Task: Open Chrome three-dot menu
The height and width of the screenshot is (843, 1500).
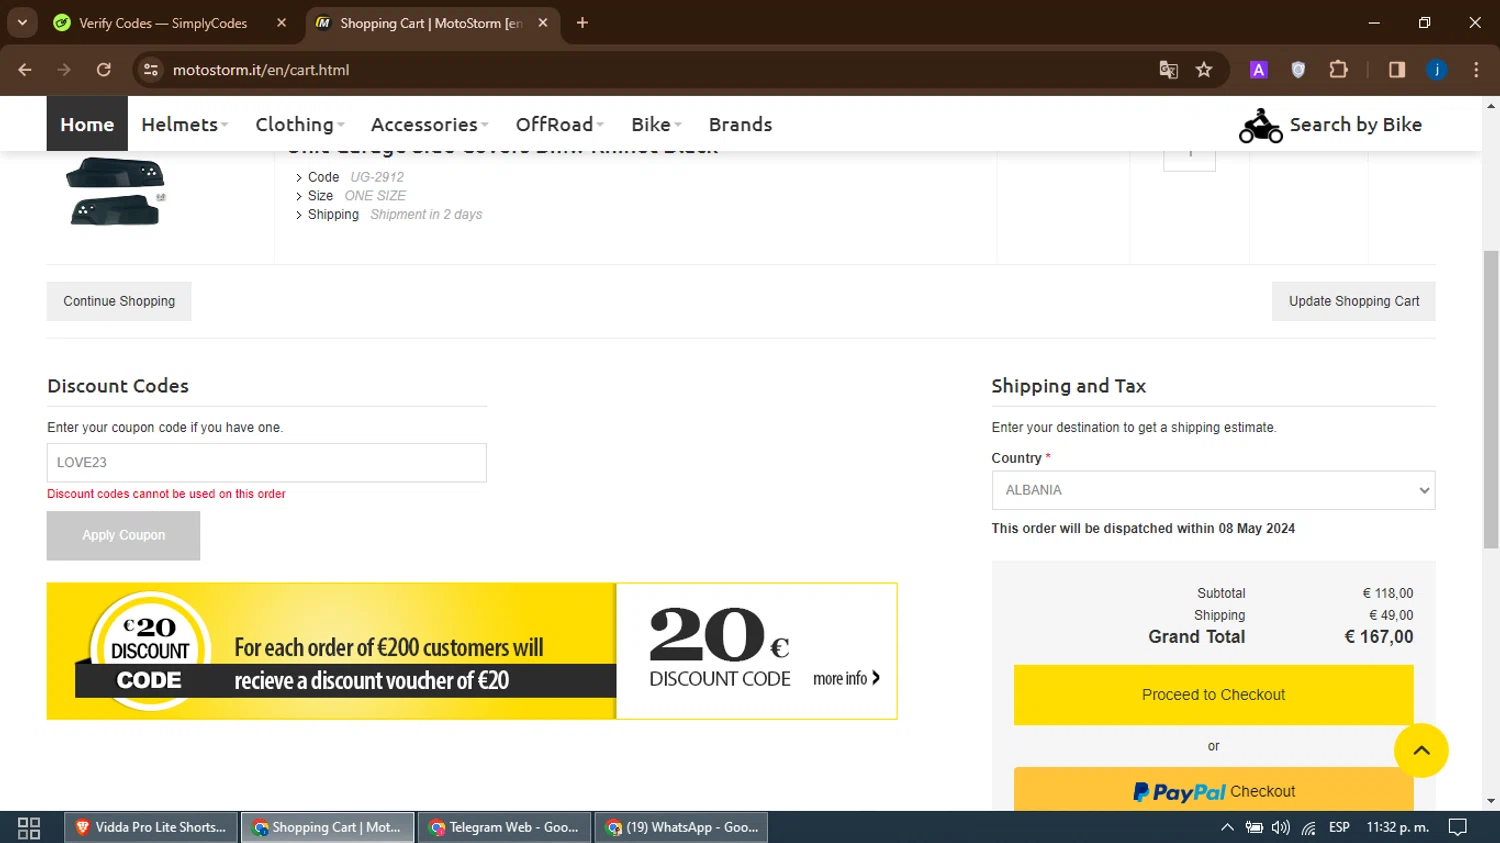Action: point(1476,70)
